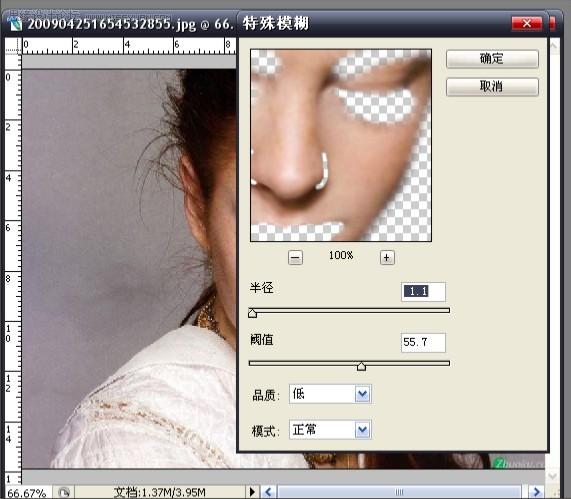Click the 100% preview zoom label
571x499 pixels.
coord(341,255)
